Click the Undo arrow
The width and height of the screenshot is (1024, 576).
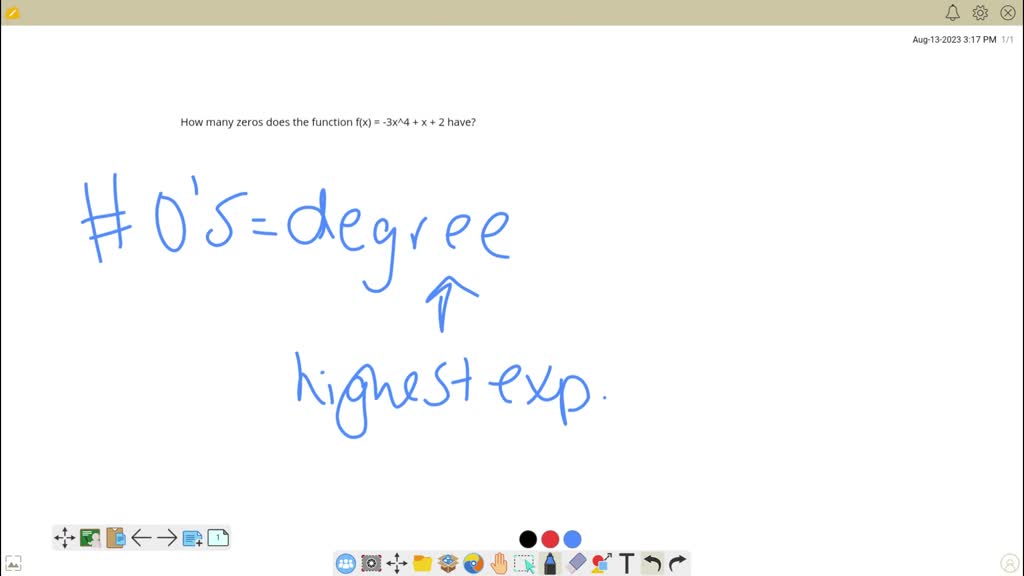coord(655,563)
